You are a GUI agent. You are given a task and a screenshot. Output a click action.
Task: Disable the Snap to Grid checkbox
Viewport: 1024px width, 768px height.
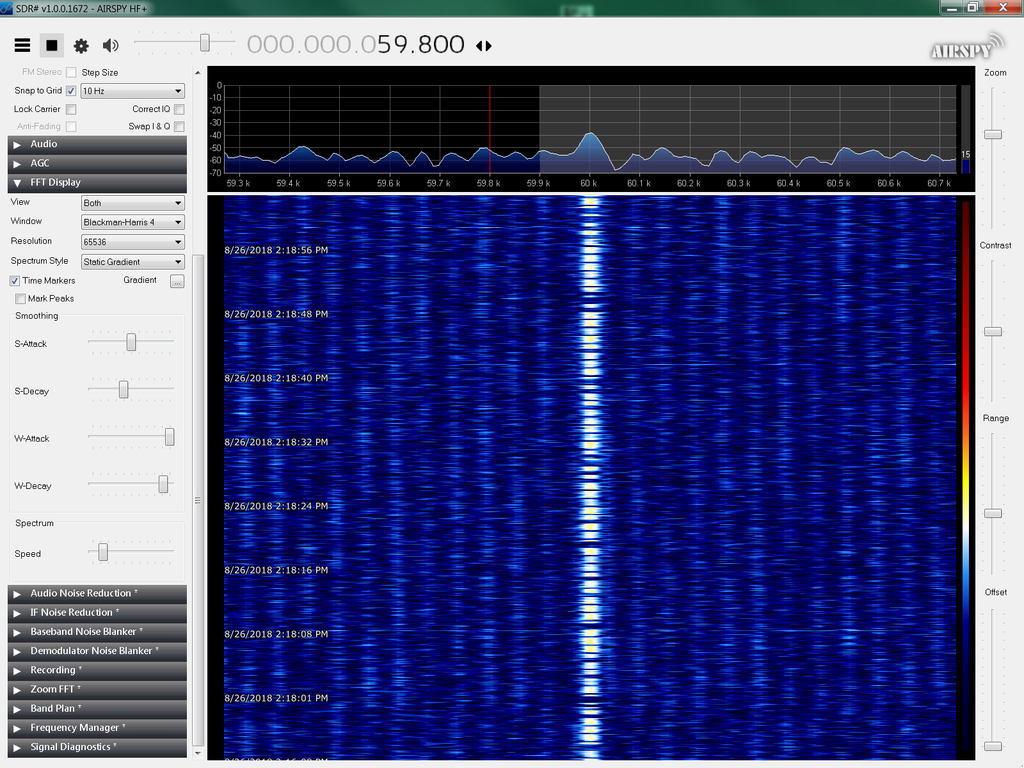coord(71,91)
